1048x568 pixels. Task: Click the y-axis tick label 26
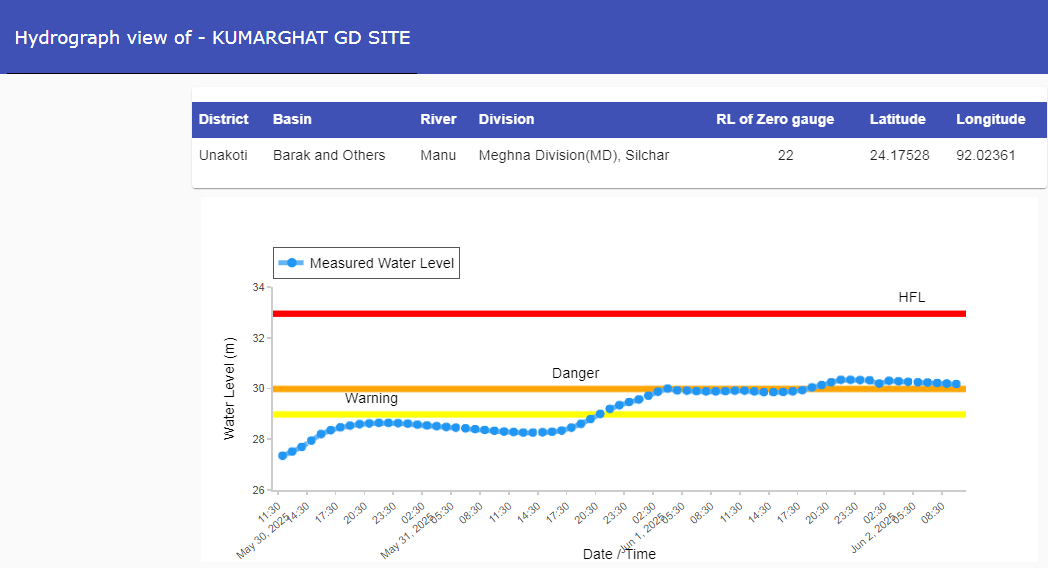click(x=258, y=490)
